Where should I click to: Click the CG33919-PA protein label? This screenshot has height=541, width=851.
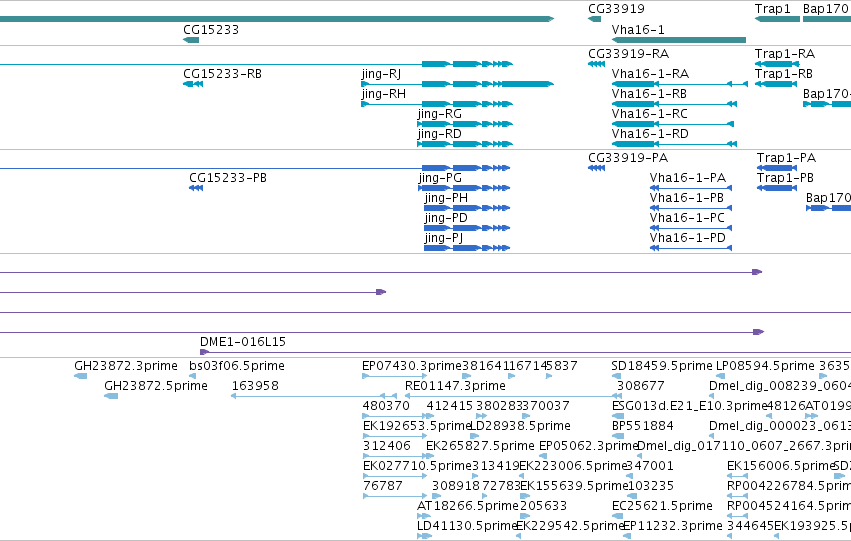click(628, 158)
